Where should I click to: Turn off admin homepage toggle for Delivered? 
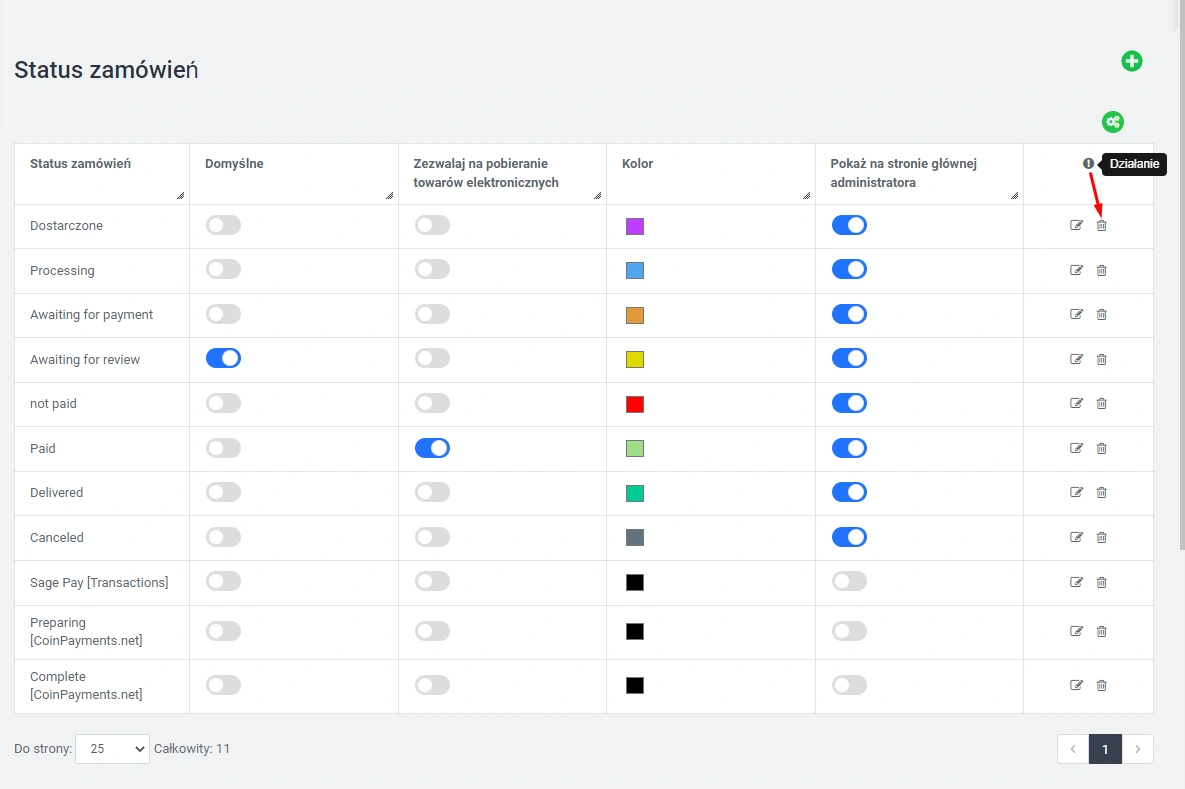[x=849, y=492]
